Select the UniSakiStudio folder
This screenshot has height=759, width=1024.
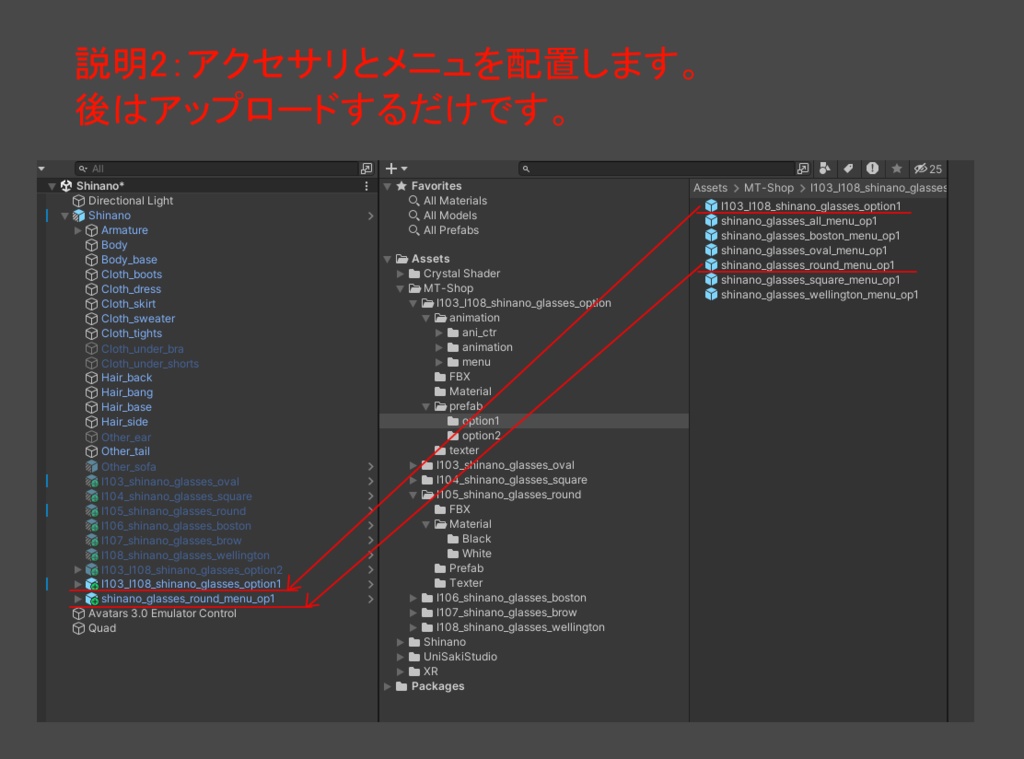click(x=453, y=657)
